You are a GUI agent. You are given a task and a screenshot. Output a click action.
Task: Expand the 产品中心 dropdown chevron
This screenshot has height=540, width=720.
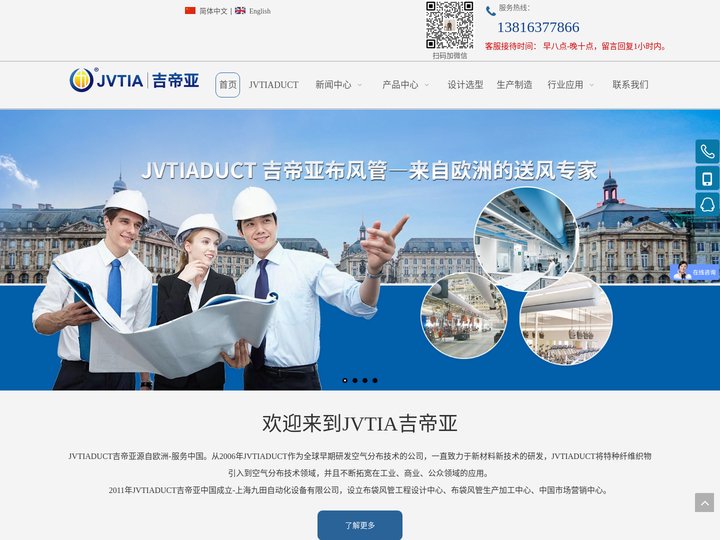click(x=427, y=85)
